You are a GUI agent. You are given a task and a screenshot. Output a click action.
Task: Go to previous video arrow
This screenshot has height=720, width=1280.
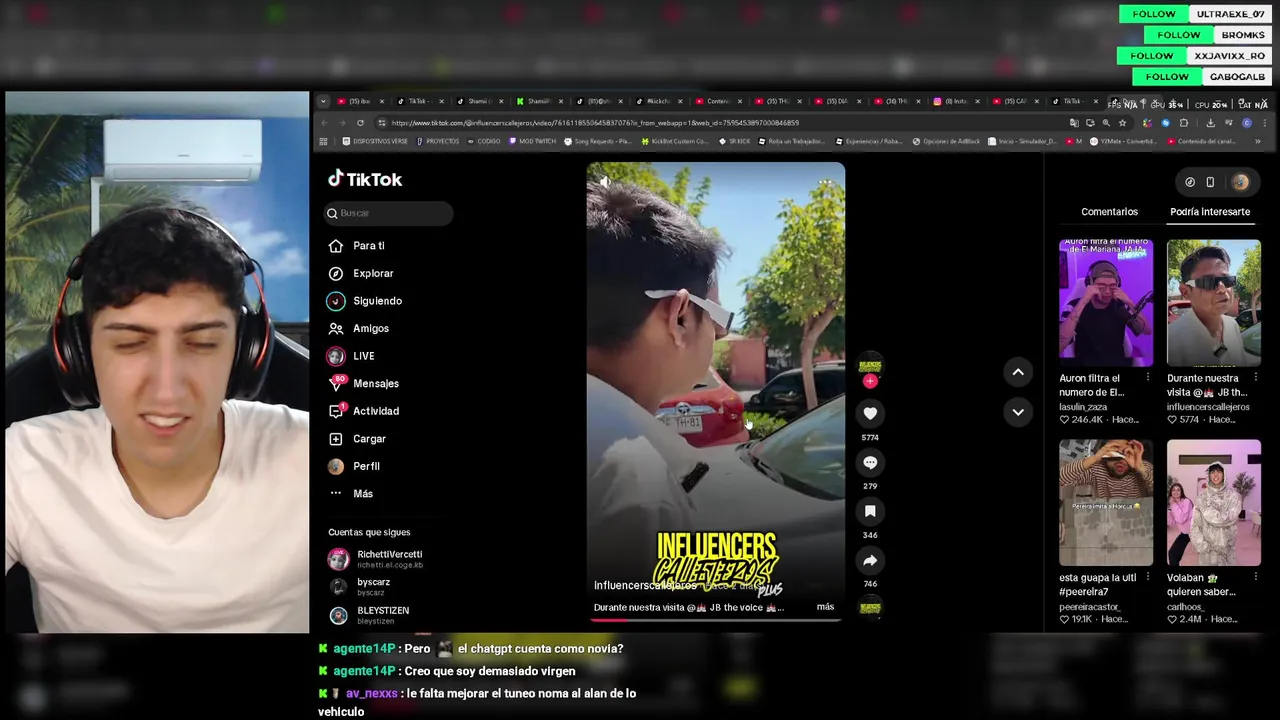tap(1018, 372)
